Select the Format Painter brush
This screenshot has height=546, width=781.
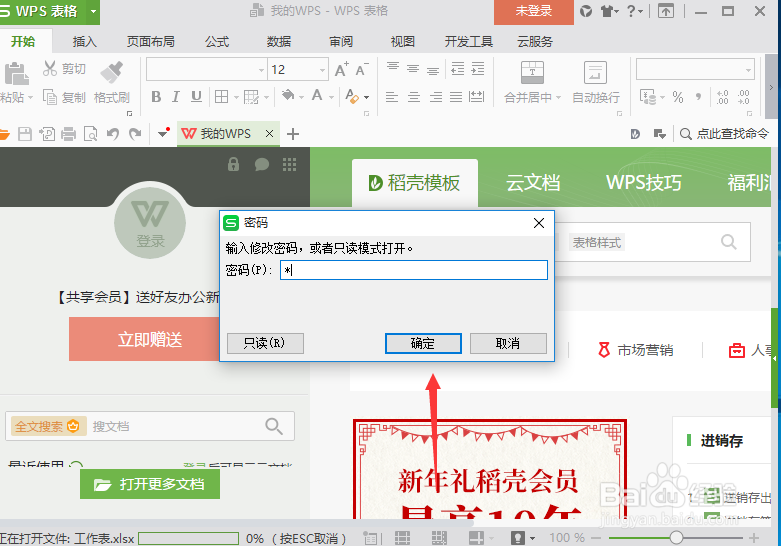[x=112, y=72]
